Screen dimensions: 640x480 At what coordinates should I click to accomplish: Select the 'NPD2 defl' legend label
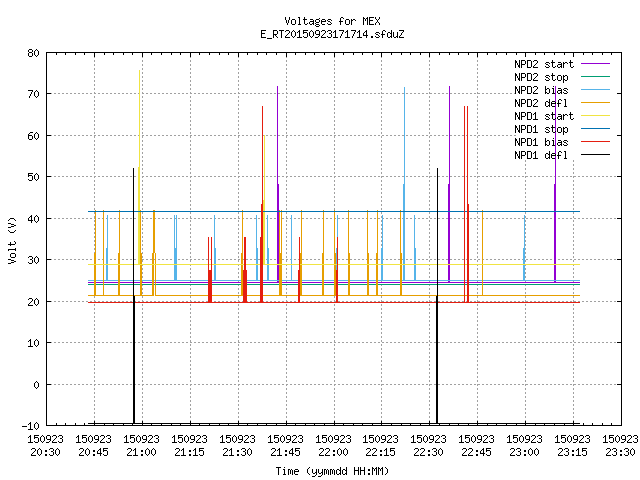pos(541,103)
